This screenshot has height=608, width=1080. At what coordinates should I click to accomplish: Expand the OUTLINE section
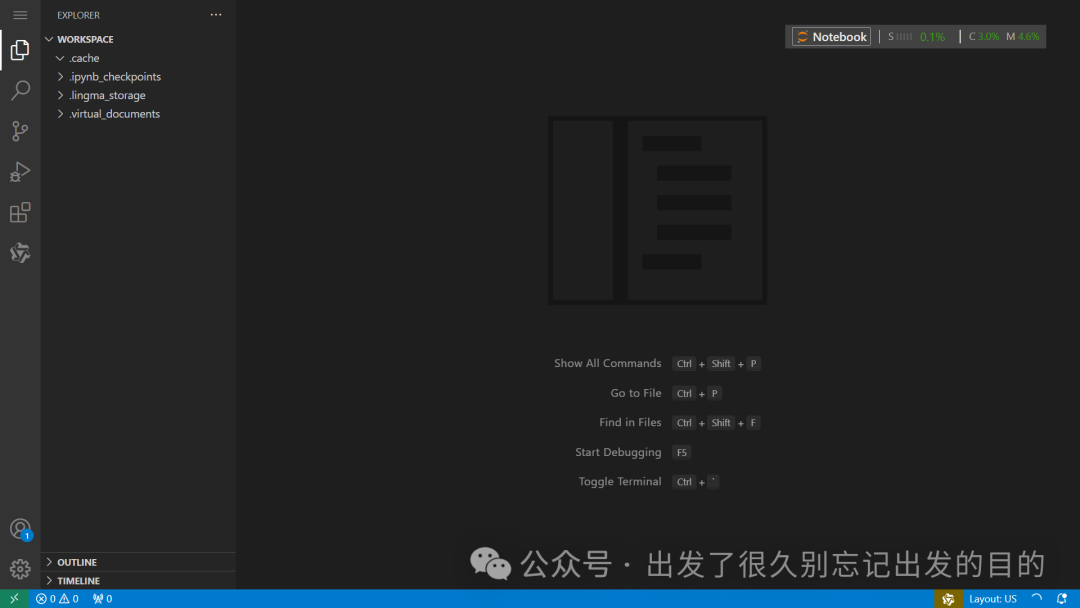click(x=73, y=561)
